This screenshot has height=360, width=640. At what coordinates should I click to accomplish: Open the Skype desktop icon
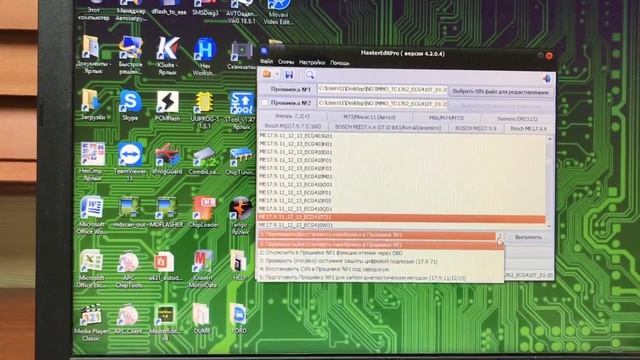point(130,105)
